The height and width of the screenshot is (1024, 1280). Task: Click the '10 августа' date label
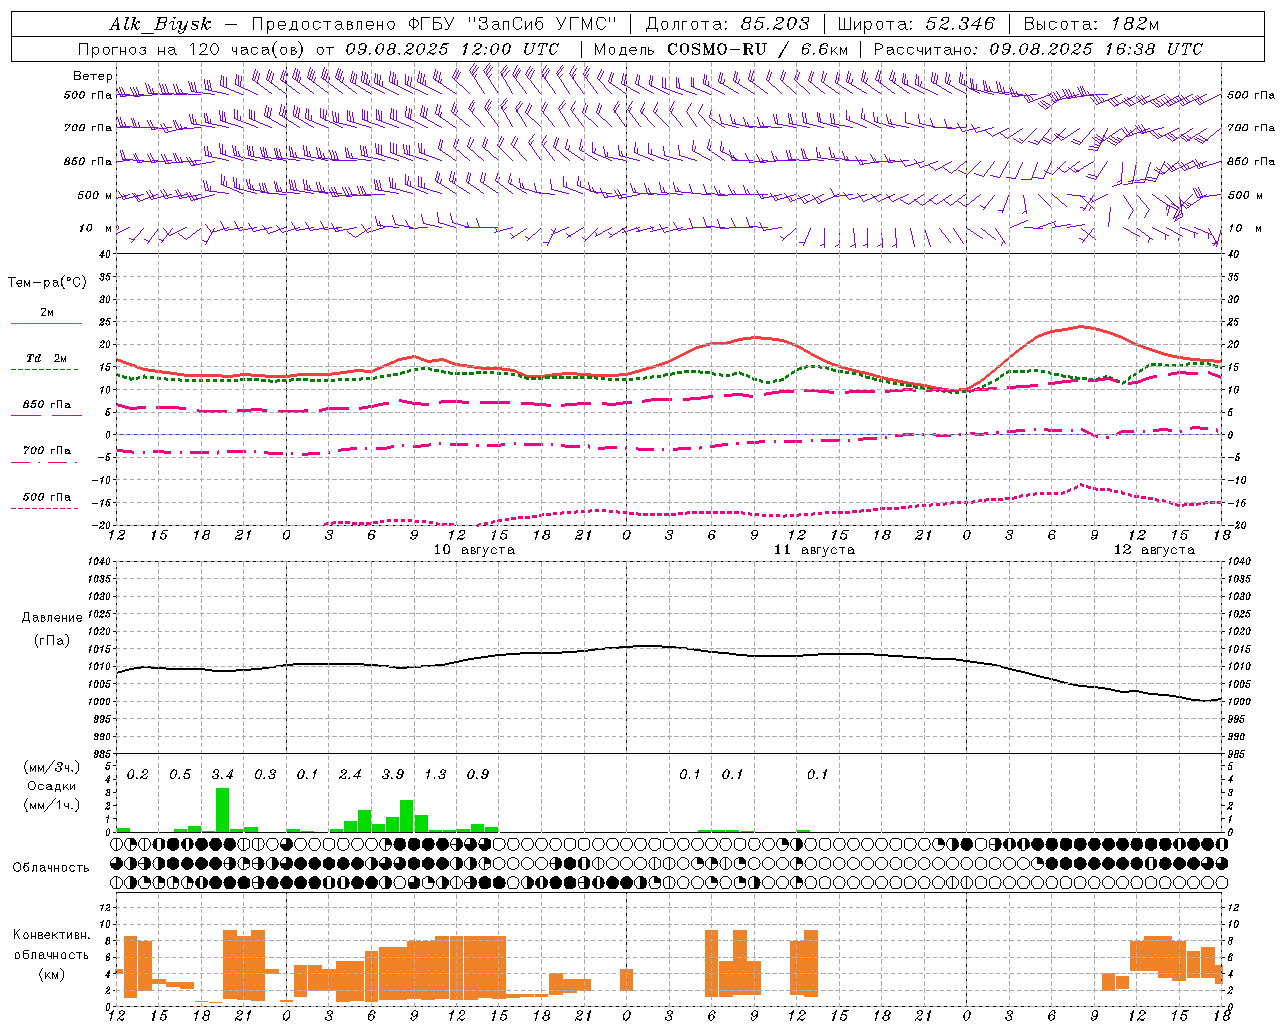(x=474, y=550)
